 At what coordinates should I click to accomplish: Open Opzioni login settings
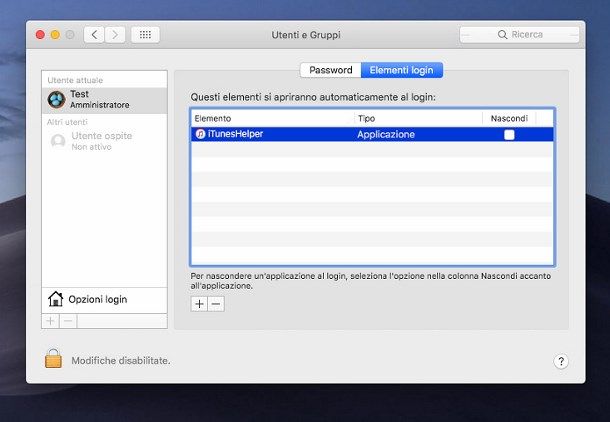104,300
